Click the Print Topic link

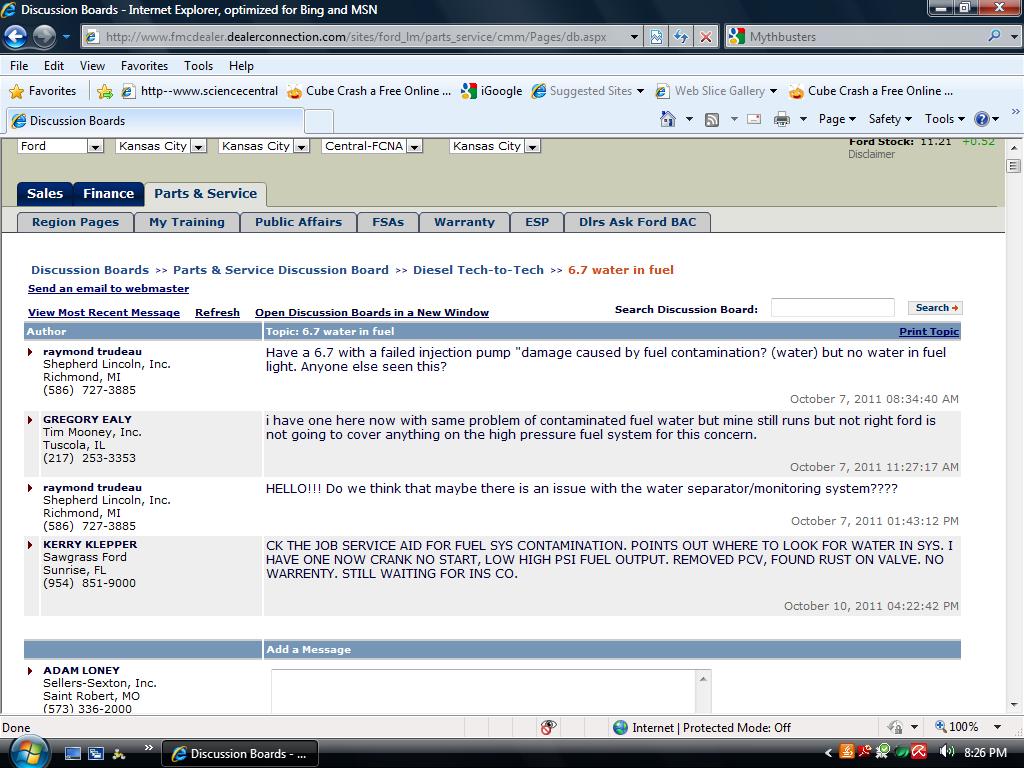tap(929, 332)
